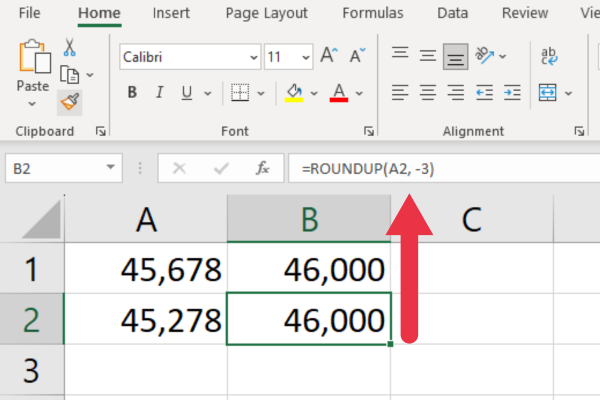Expand font color dropdown arrow
600x400 pixels.
(x=359, y=93)
